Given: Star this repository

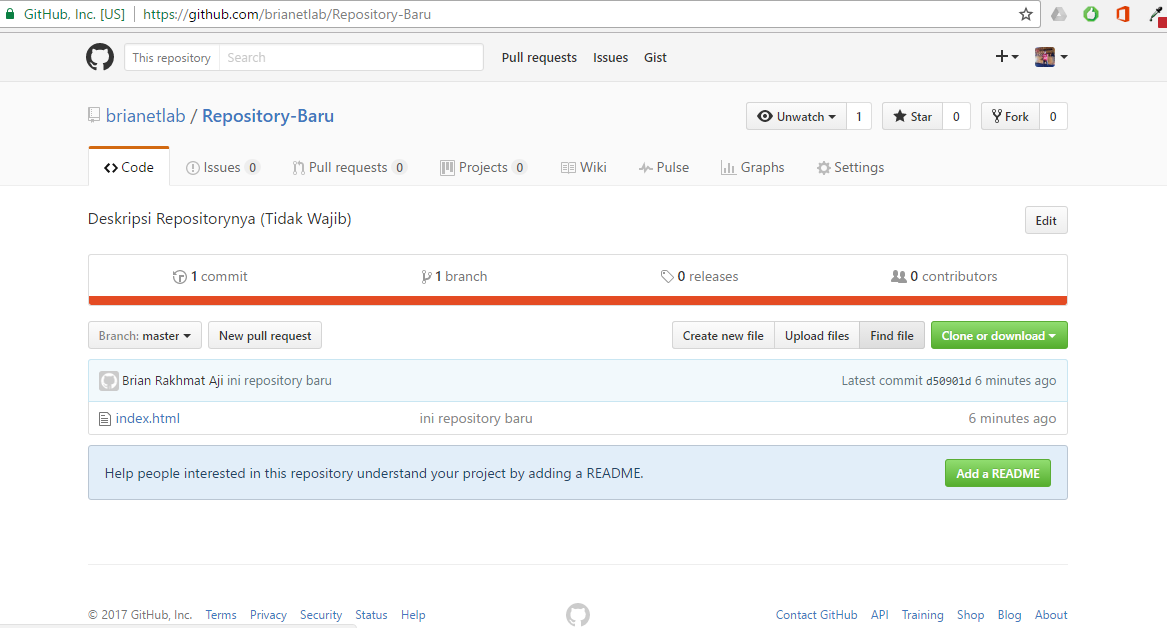Looking at the screenshot, I should (912, 116).
